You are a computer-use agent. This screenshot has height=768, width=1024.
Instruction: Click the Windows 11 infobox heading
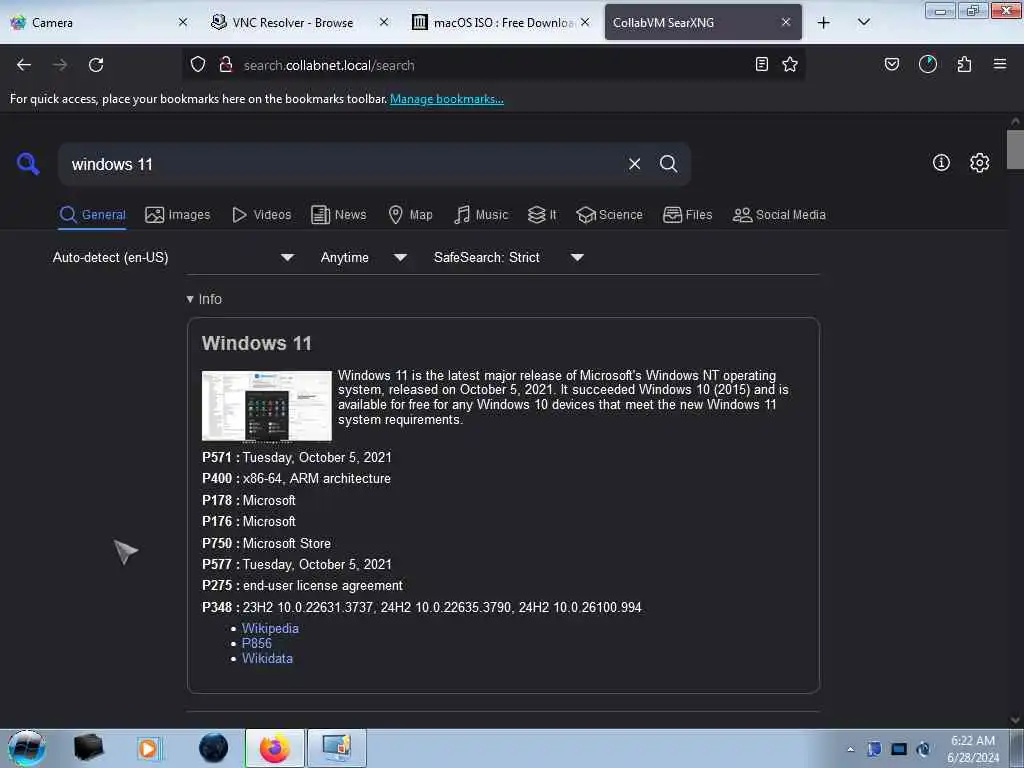point(257,343)
